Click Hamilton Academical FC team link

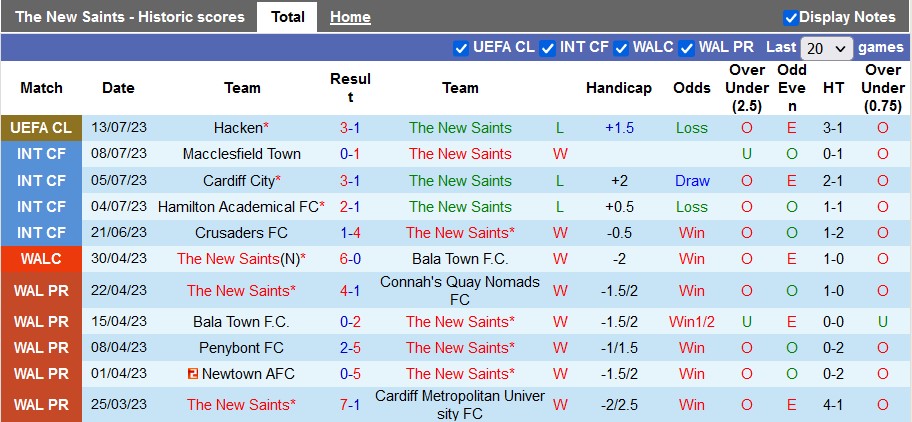[x=238, y=207]
